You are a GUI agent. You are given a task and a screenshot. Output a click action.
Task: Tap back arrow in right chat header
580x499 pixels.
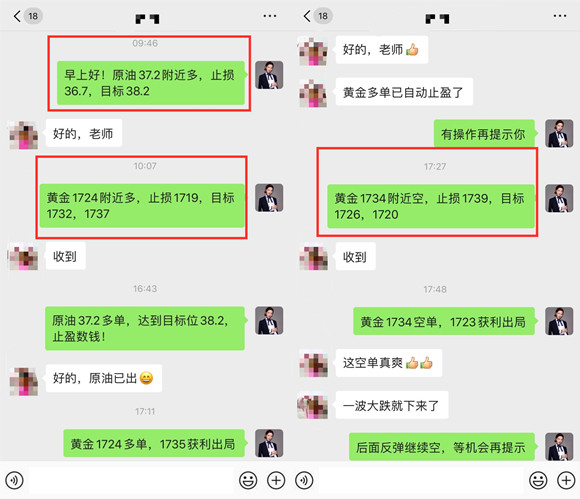tap(307, 16)
